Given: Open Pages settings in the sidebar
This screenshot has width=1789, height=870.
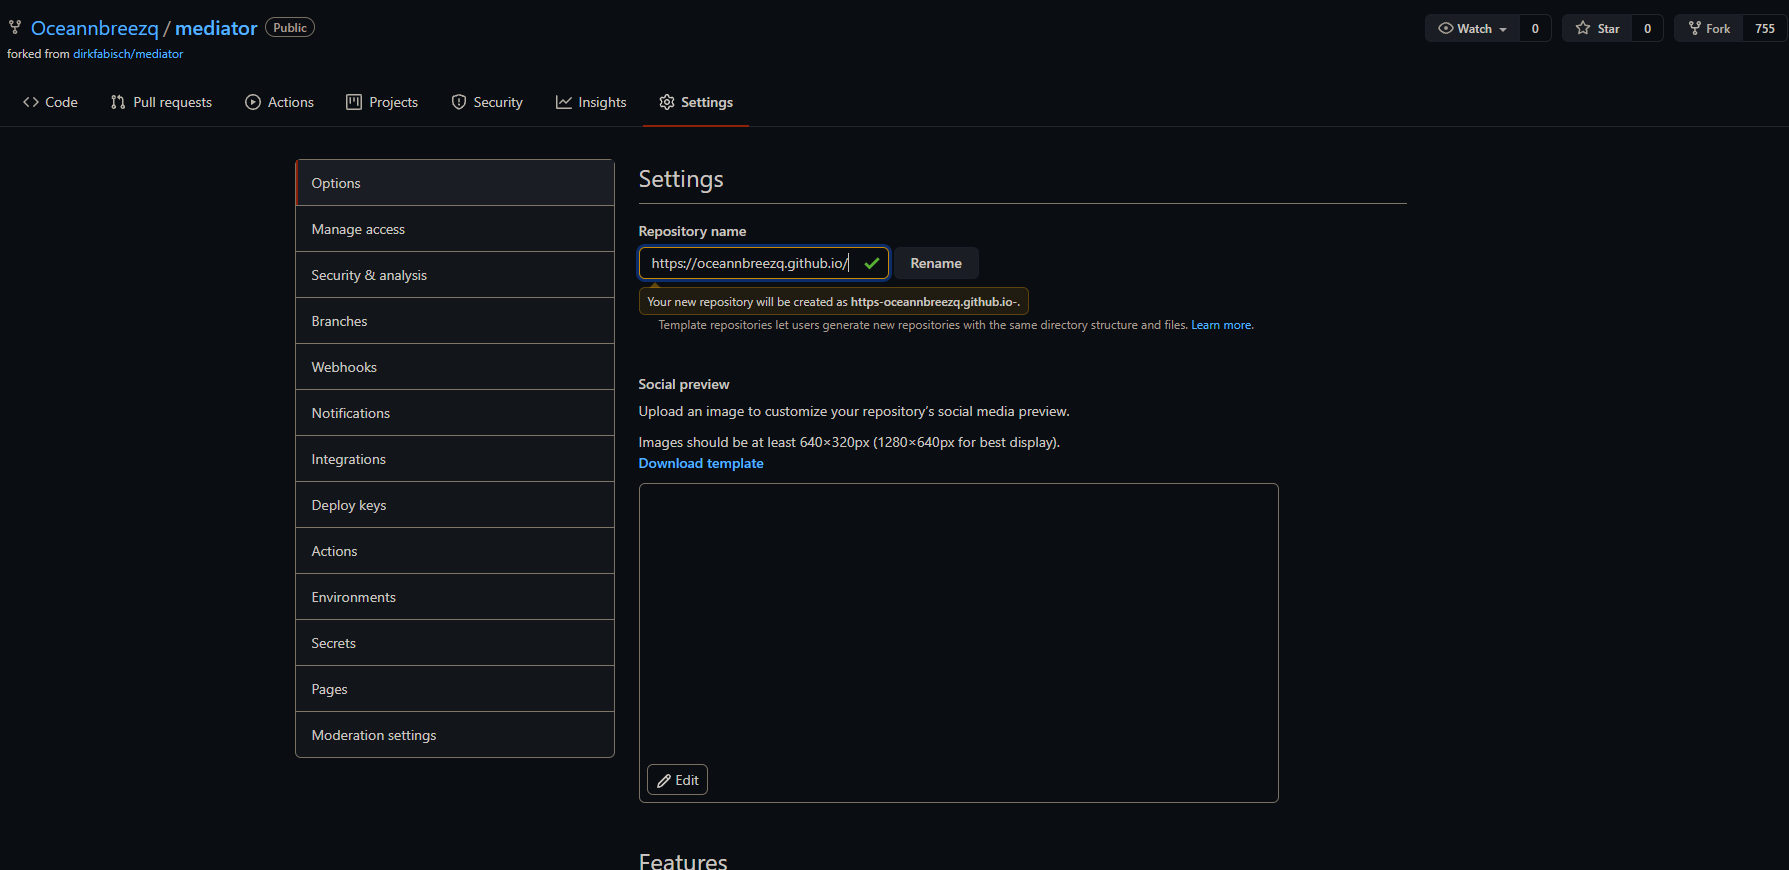Looking at the screenshot, I should pos(329,689).
